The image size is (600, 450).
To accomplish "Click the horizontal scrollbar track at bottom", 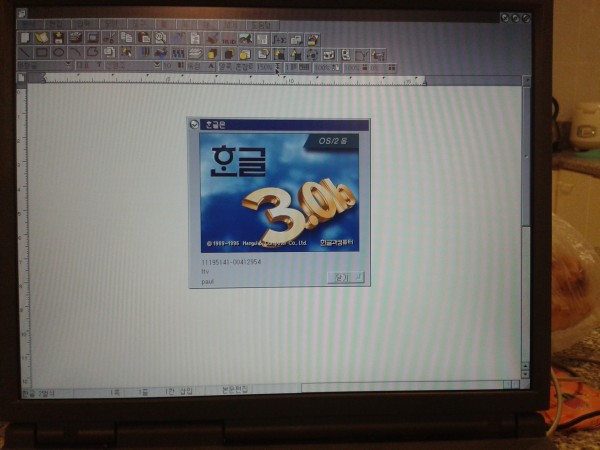I will pyautogui.click(x=402, y=386).
